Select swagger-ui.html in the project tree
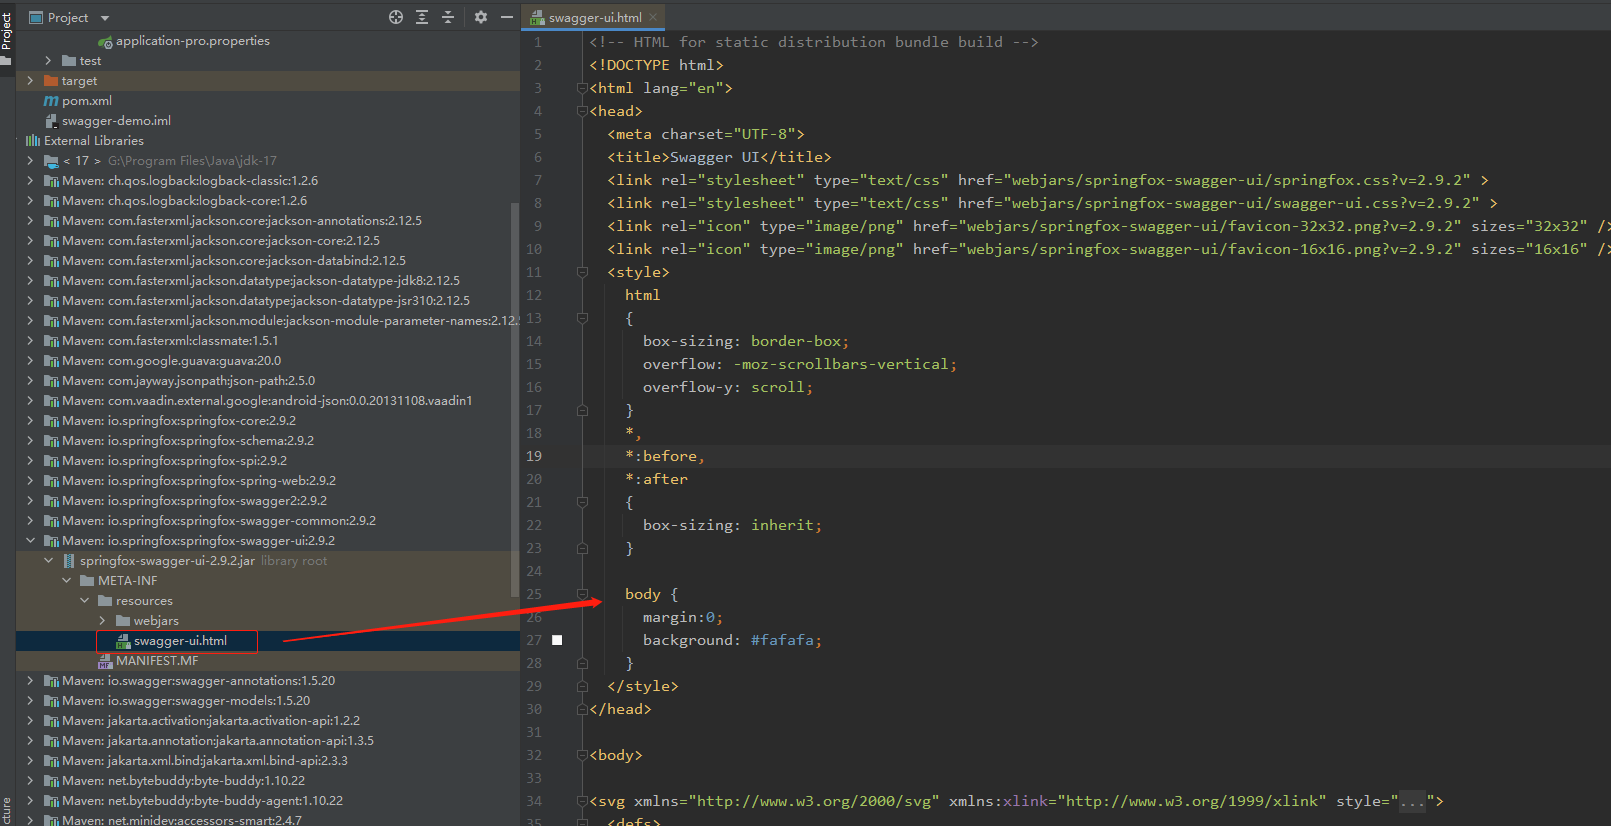1611x826 pixels. coord(180,641)
